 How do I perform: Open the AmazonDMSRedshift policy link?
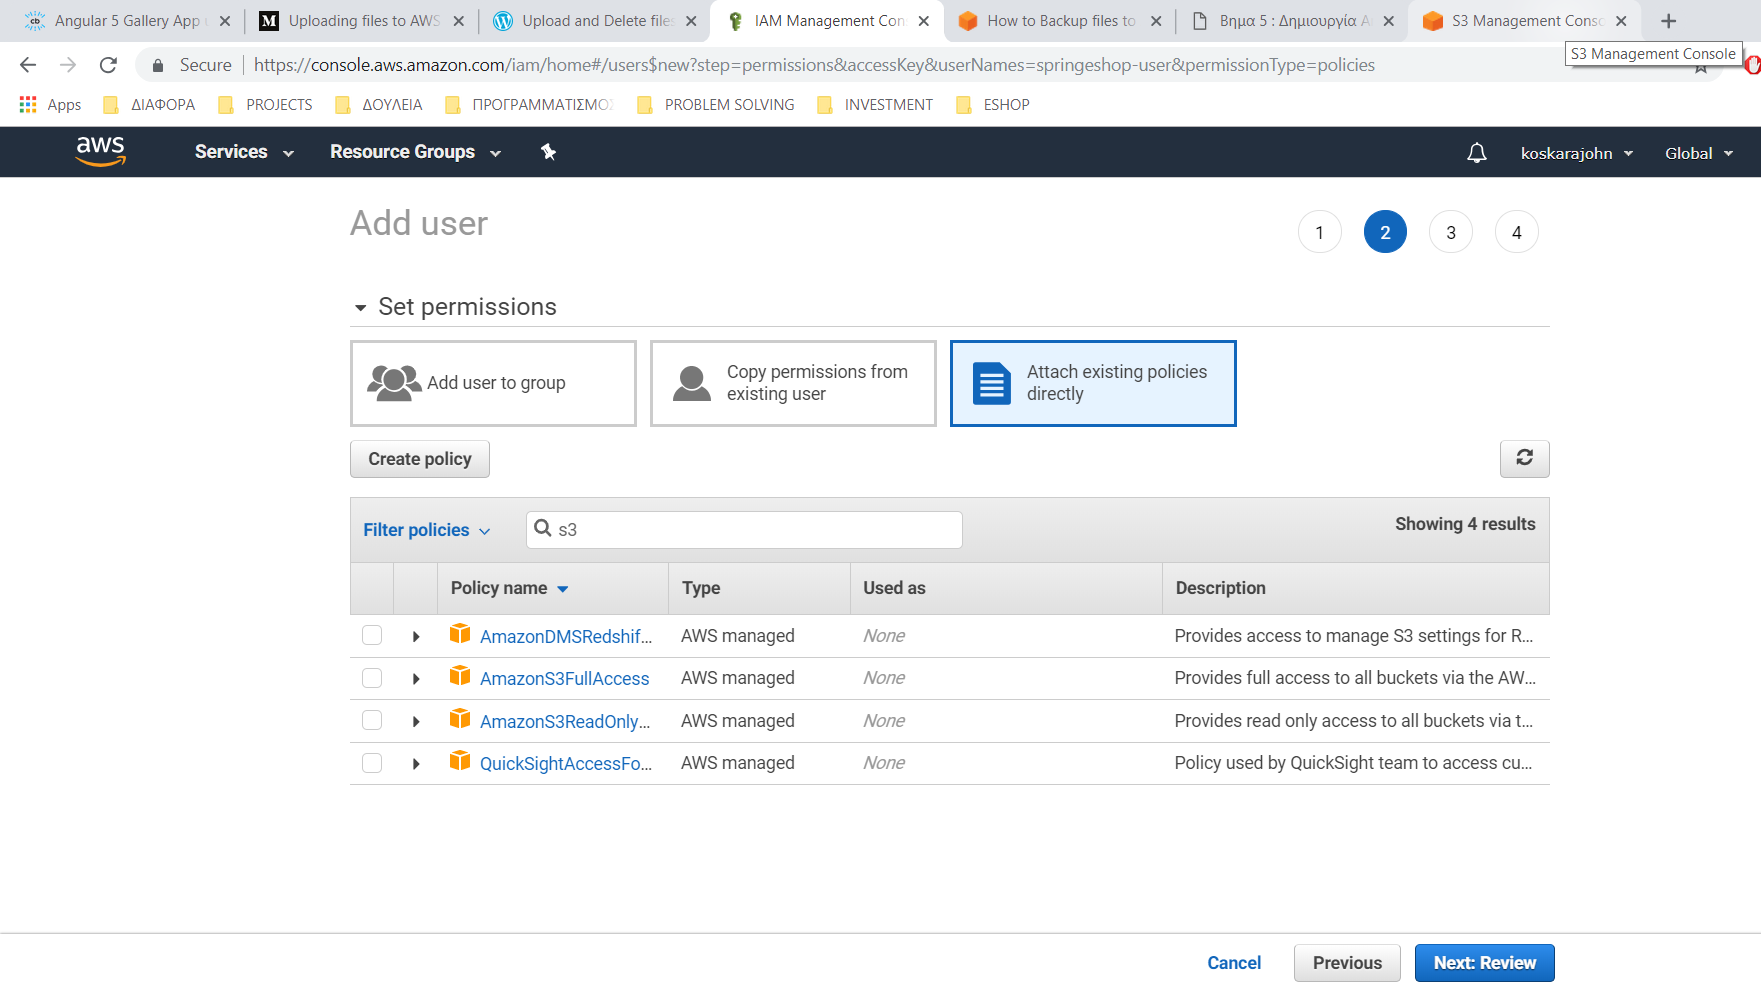(x=566, y=636)
